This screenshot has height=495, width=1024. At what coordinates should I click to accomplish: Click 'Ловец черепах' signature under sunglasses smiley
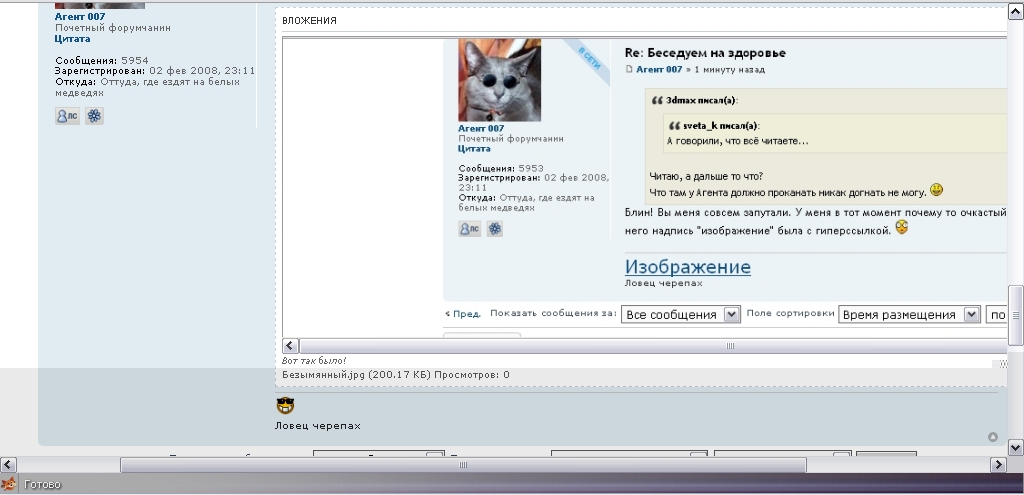point(317,426)
